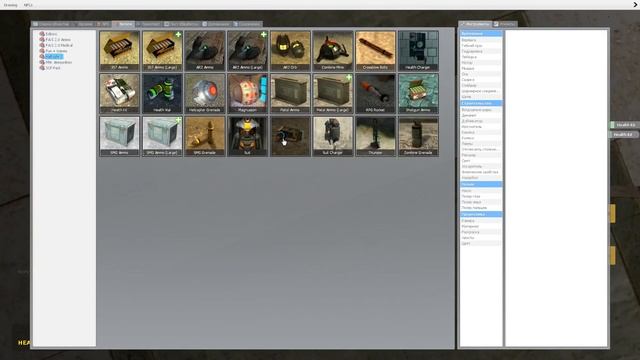Open the FA:S 2.0 Ammo category
640x360 pixels.
tap(58, 40)
